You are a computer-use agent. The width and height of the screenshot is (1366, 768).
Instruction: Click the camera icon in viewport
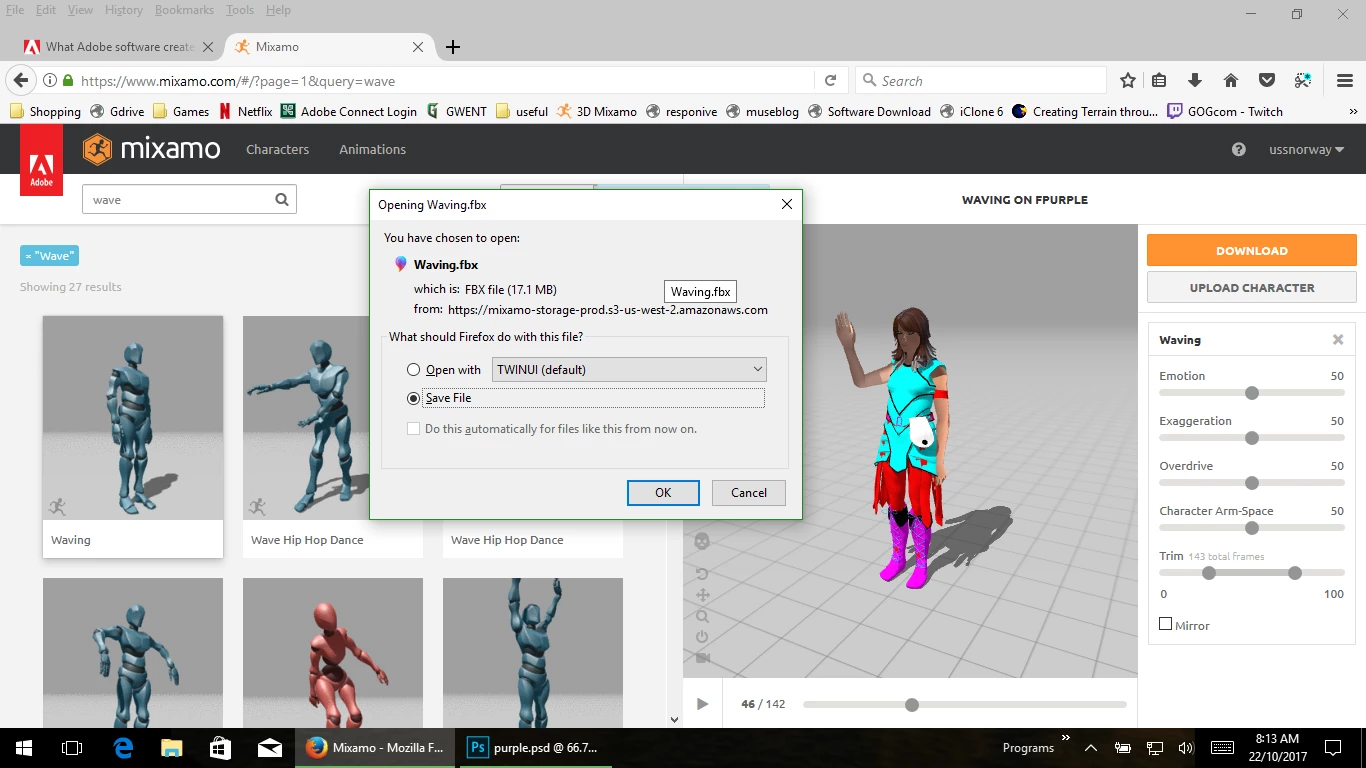702,658
